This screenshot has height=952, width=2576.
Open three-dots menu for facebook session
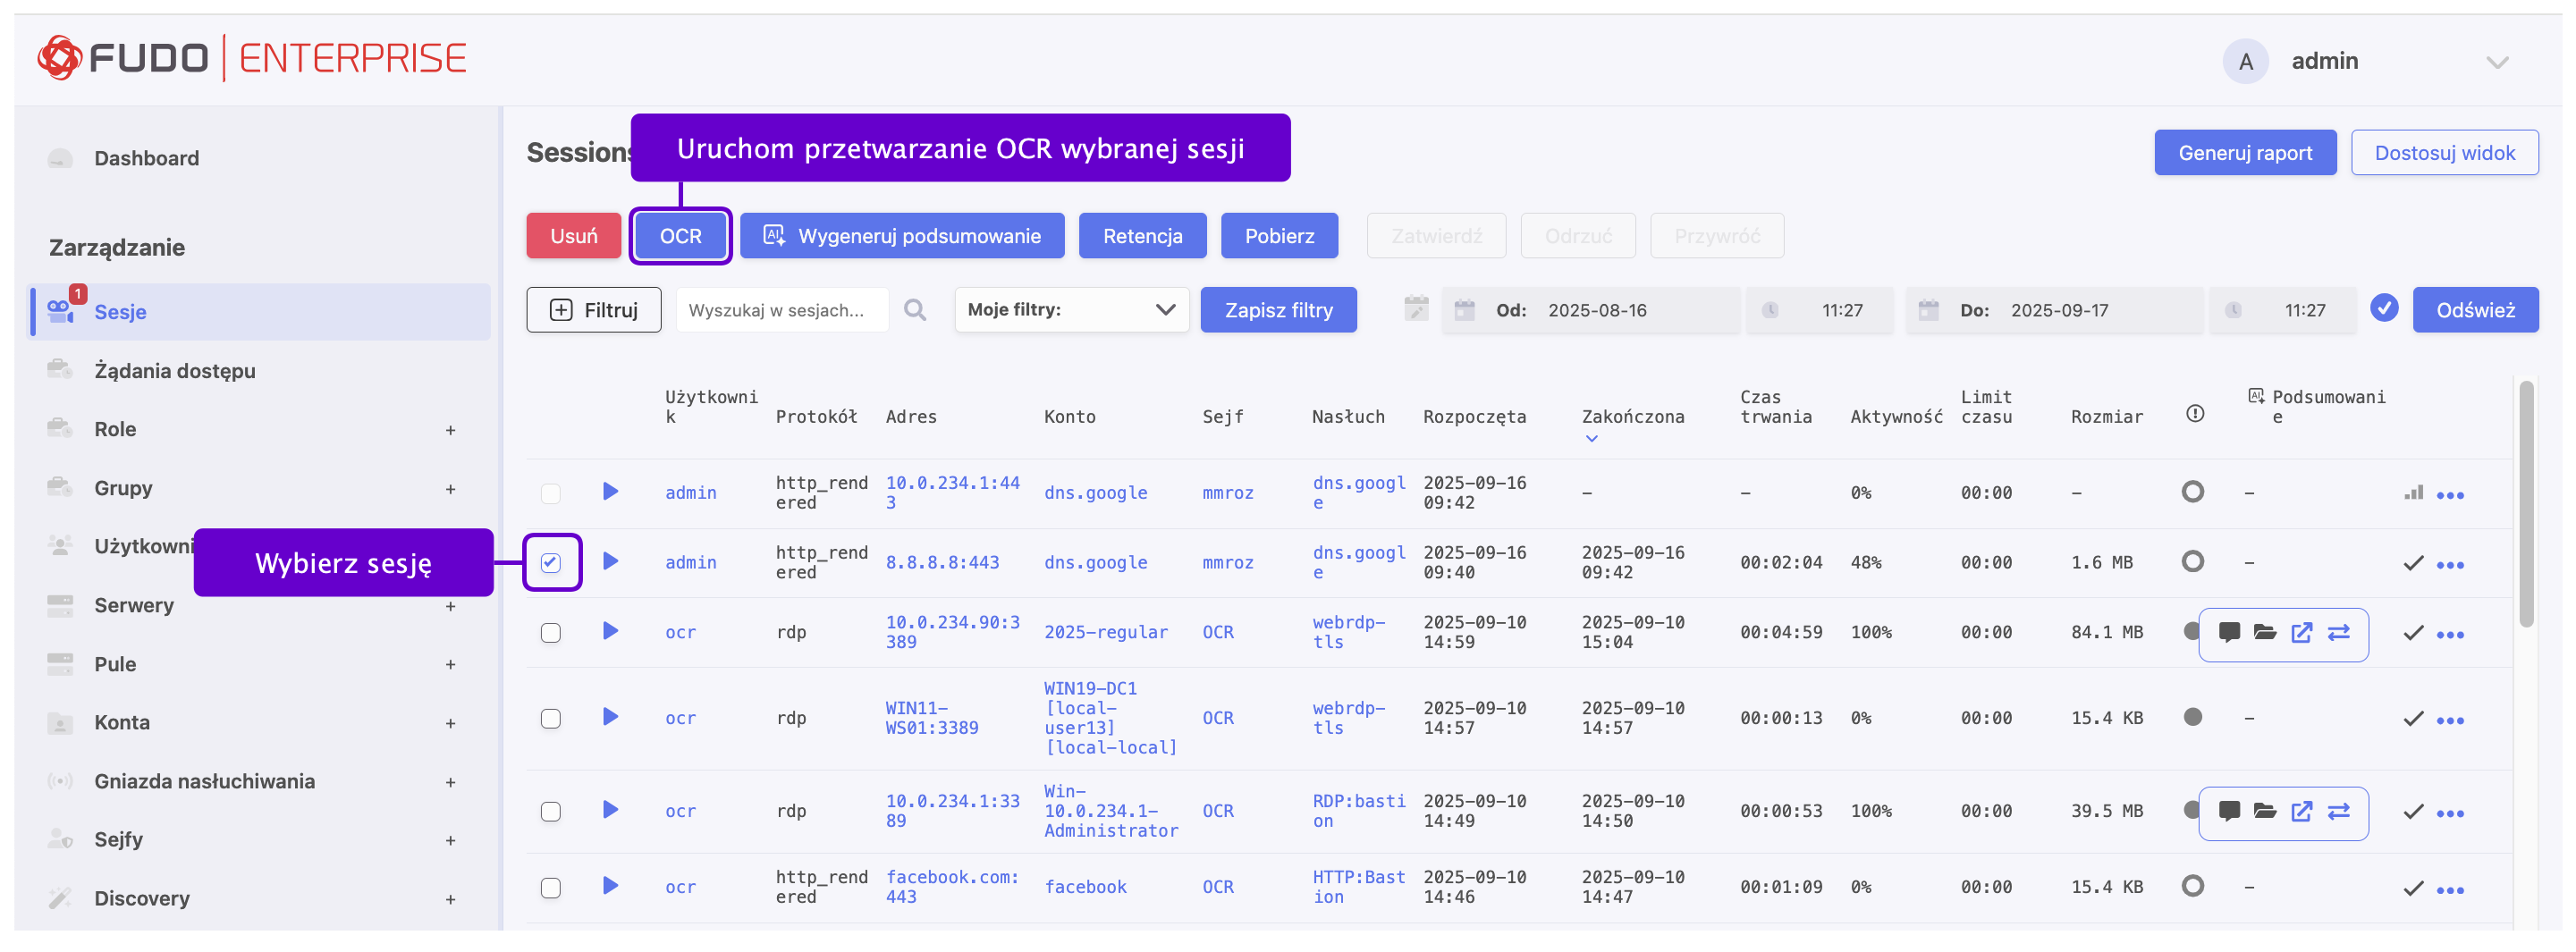(2450, 889)
